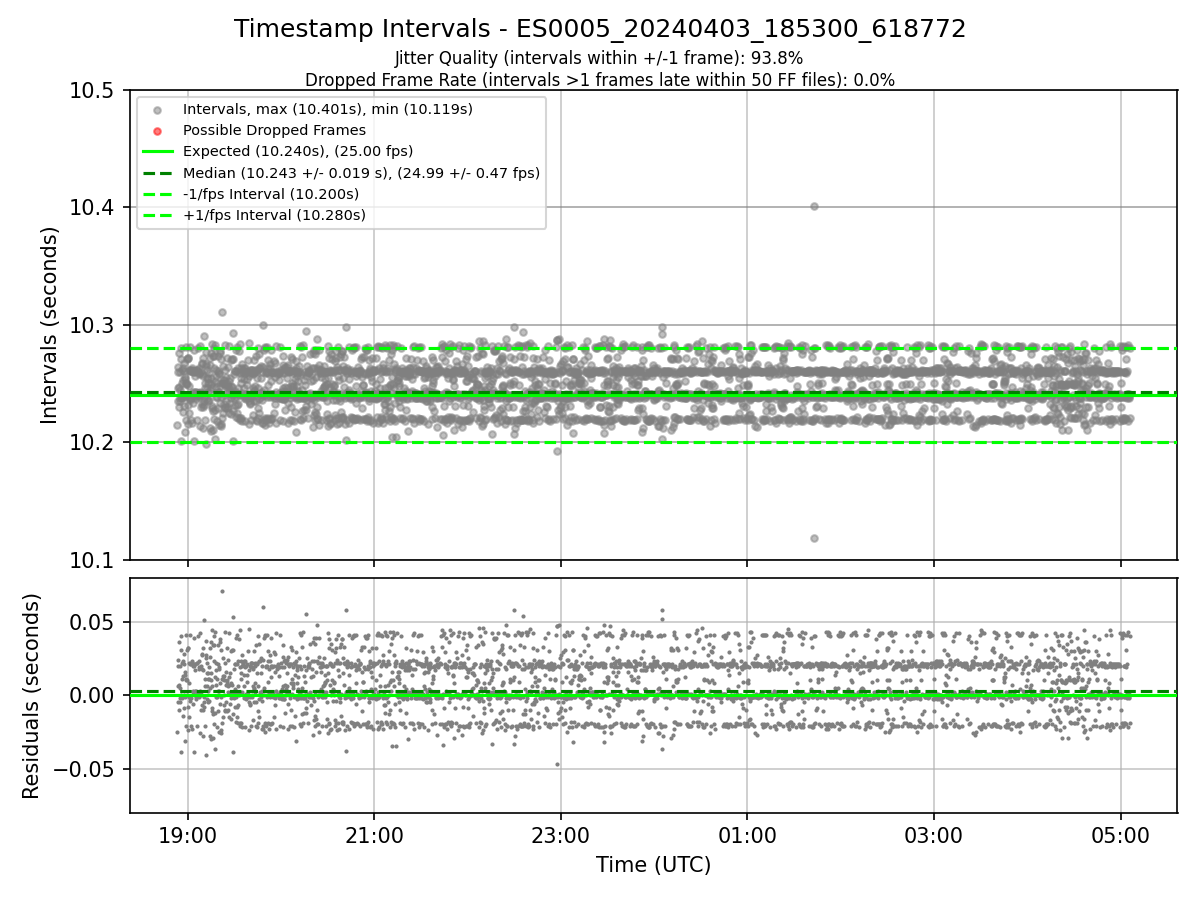Click legend entry starting 'Median (10.243 +/- 0.019 s)'

click(361, 173)
